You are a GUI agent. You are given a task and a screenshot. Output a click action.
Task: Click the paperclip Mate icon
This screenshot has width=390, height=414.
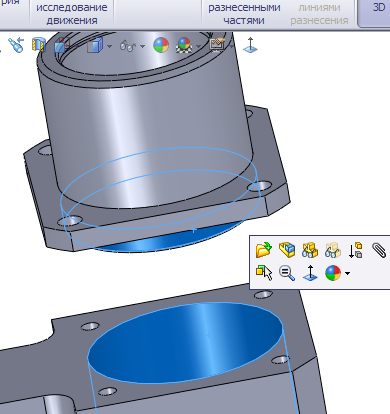click(x=379, y=250)
